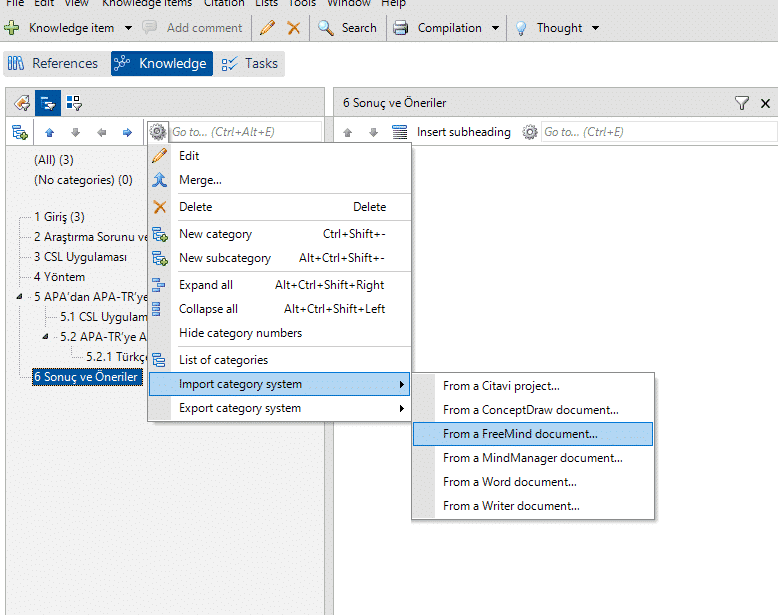778x615 pixels.
Task: Choose New subcategory menu entry
Action: [x=280, y=258]
